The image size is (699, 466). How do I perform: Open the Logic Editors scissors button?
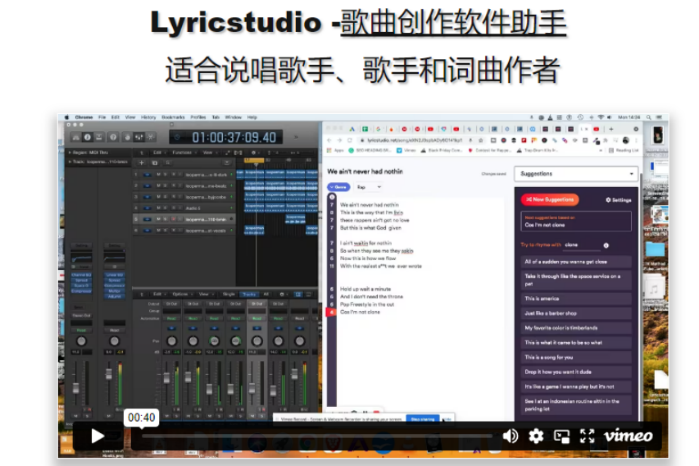tap(150, 137)
